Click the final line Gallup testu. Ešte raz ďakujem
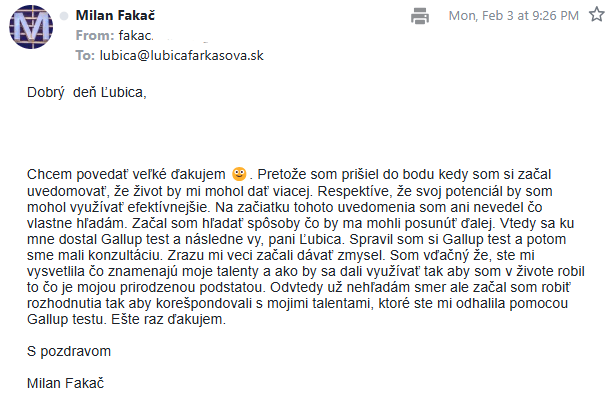616x402 pixels. pos(126,319)
